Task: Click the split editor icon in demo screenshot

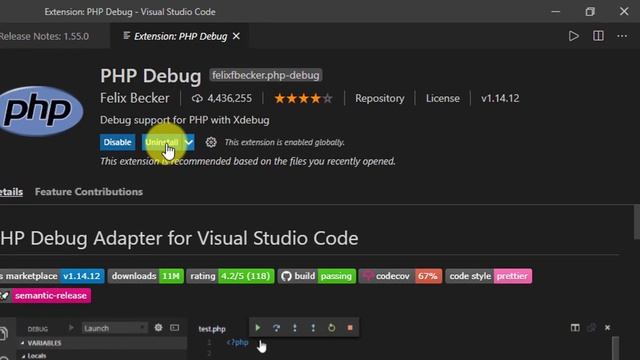Action: tap(575, 328)
